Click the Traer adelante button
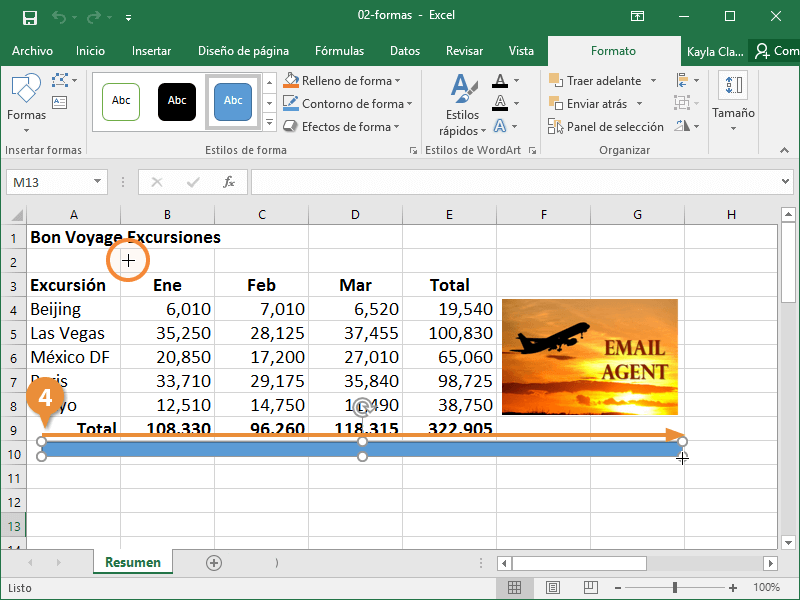Image resolution: width=800 pixels, height=600 pixels. (596, 81)
